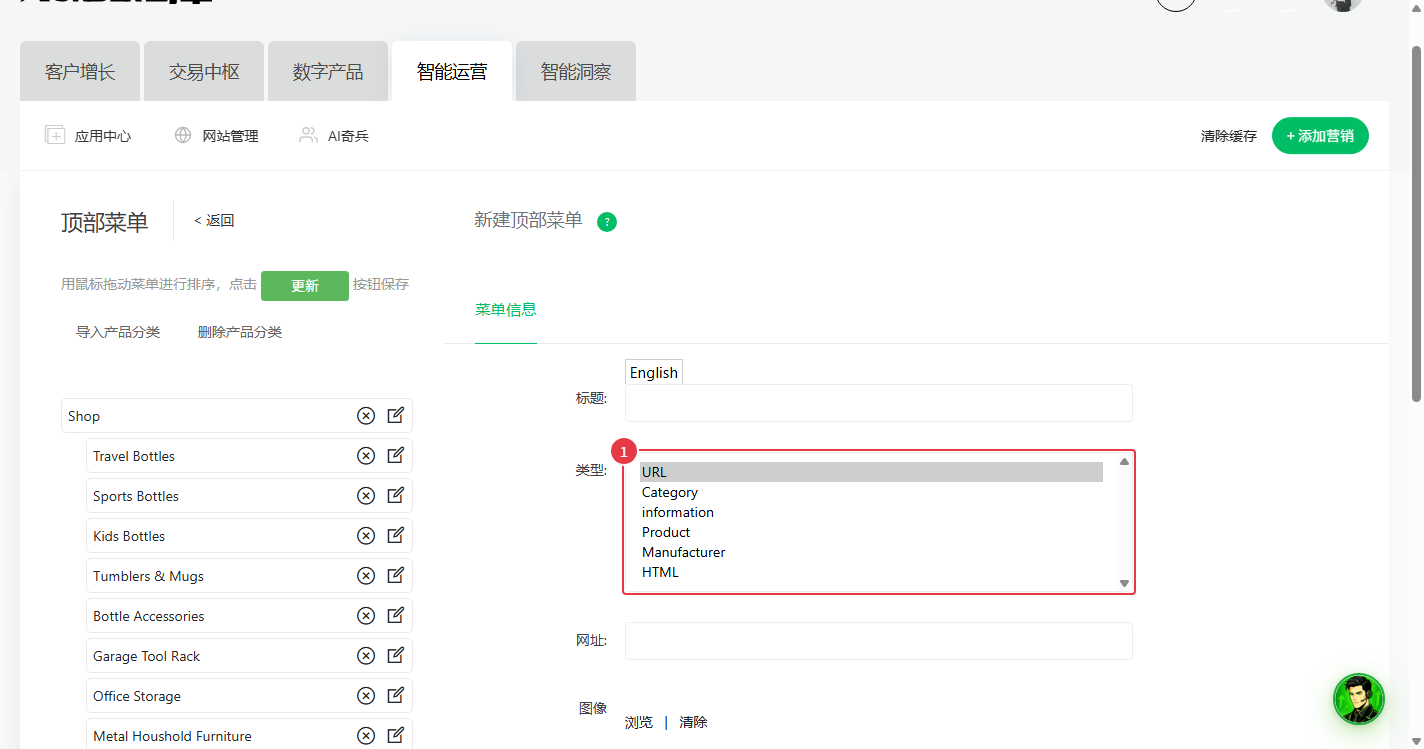
Task: Open the chat assistant avatar
Action: 1359,699
